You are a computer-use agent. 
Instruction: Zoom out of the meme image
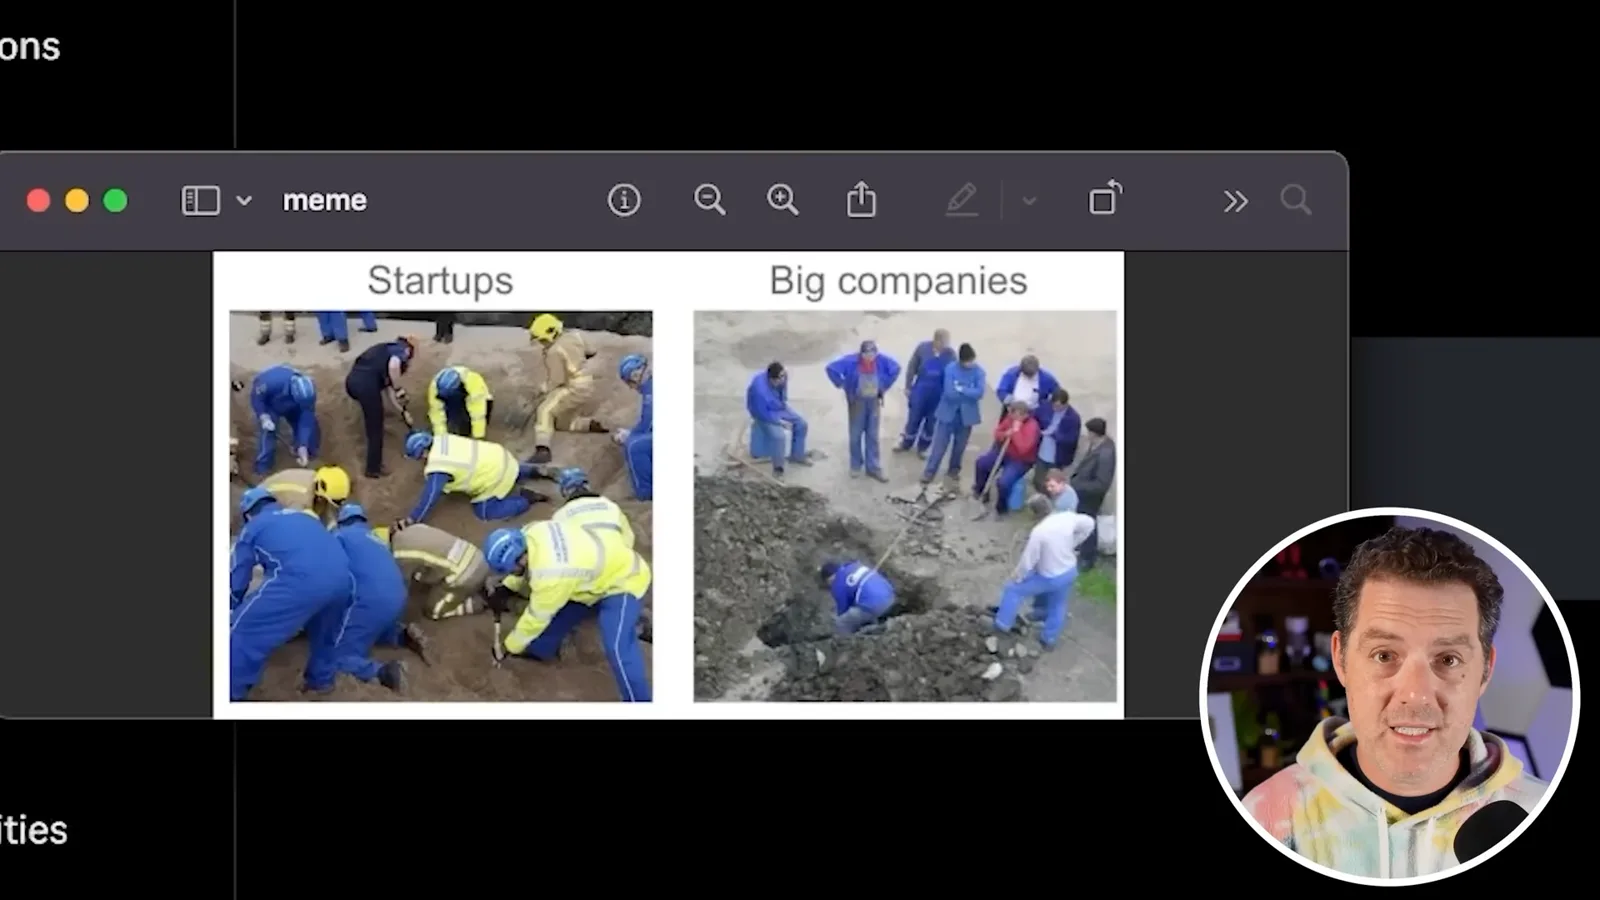pyautogui.click(x=709, y=200)
